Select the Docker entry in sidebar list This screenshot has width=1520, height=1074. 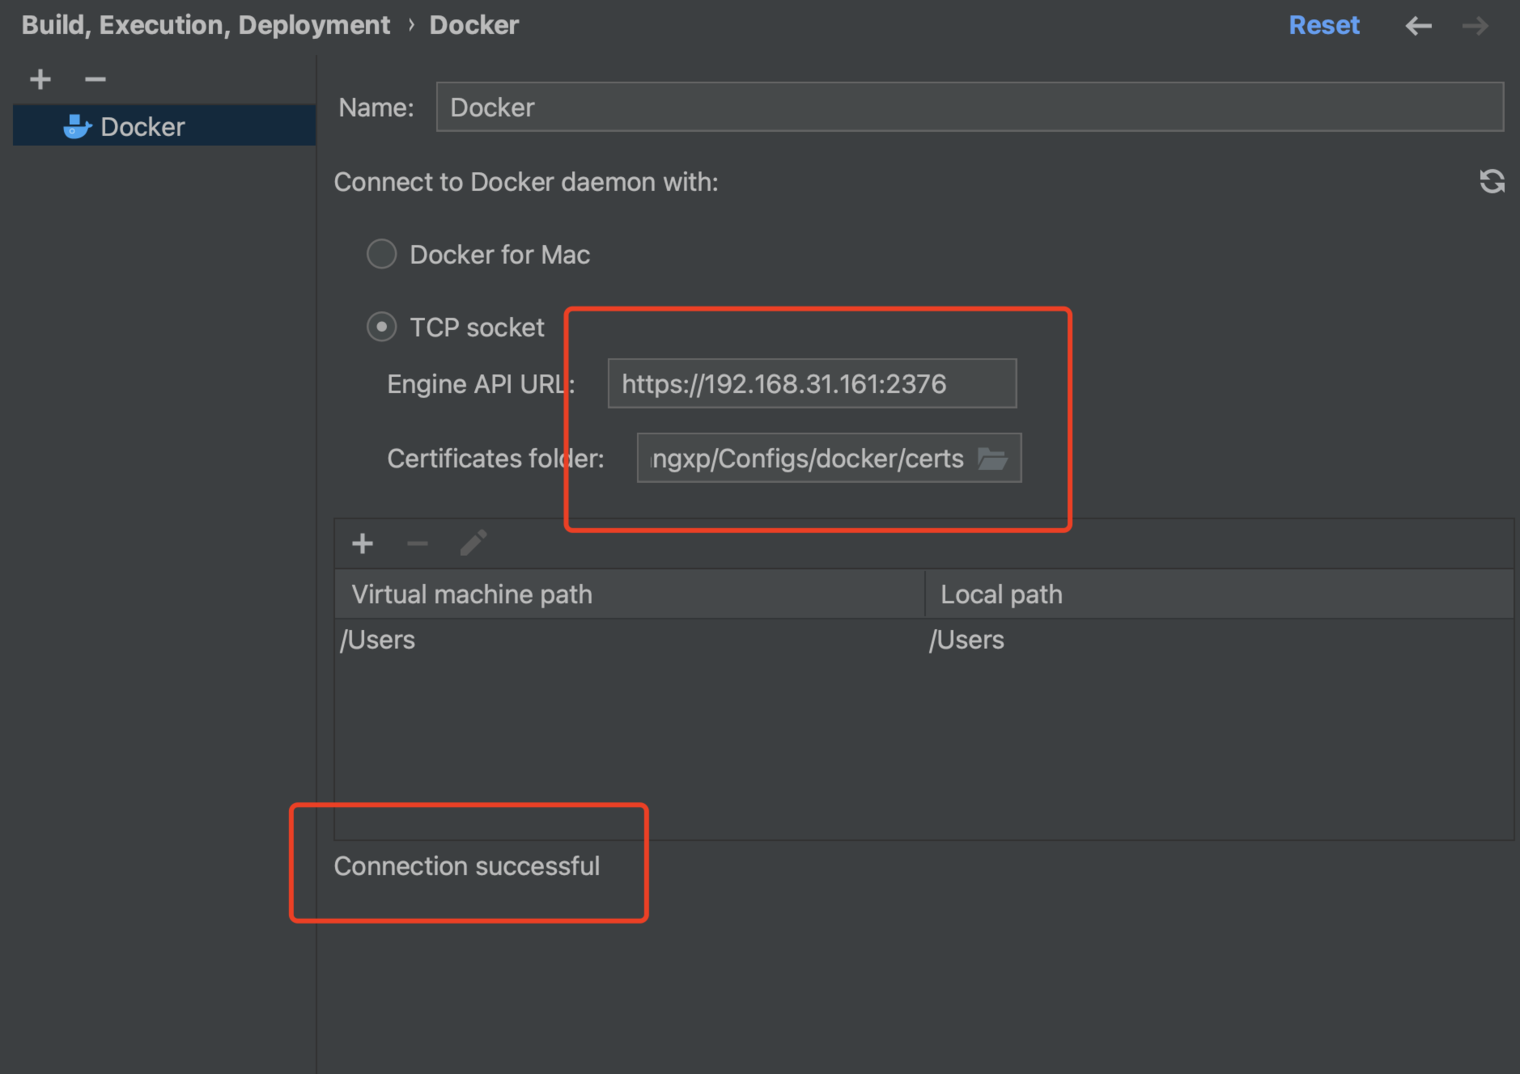[x=164, y=126]
